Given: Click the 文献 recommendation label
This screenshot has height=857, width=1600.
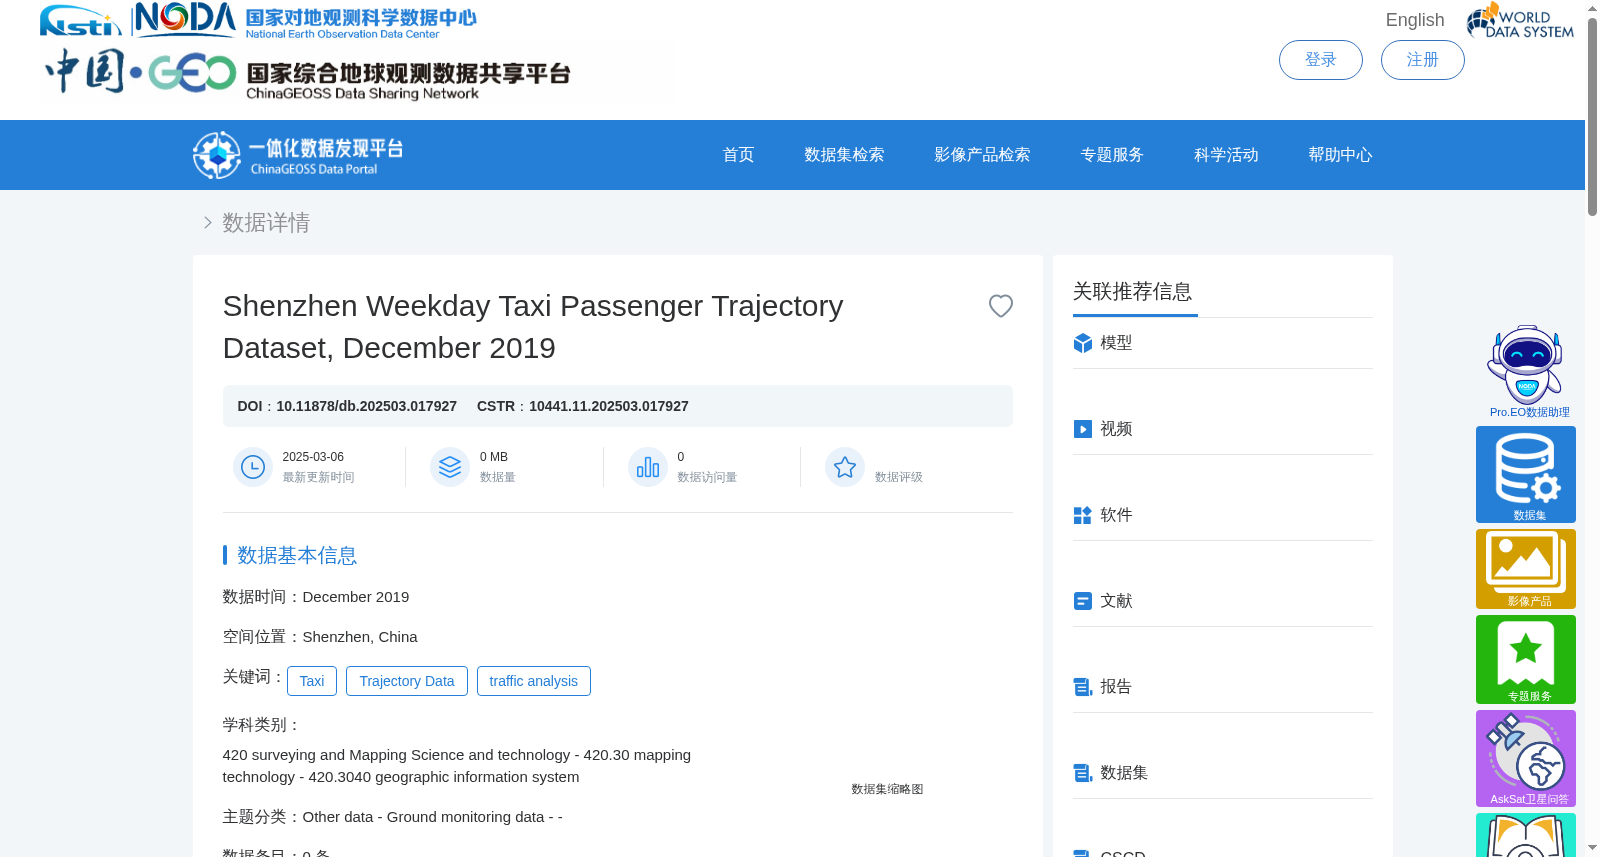Looking at the screenshot, I should [1116, 601].
